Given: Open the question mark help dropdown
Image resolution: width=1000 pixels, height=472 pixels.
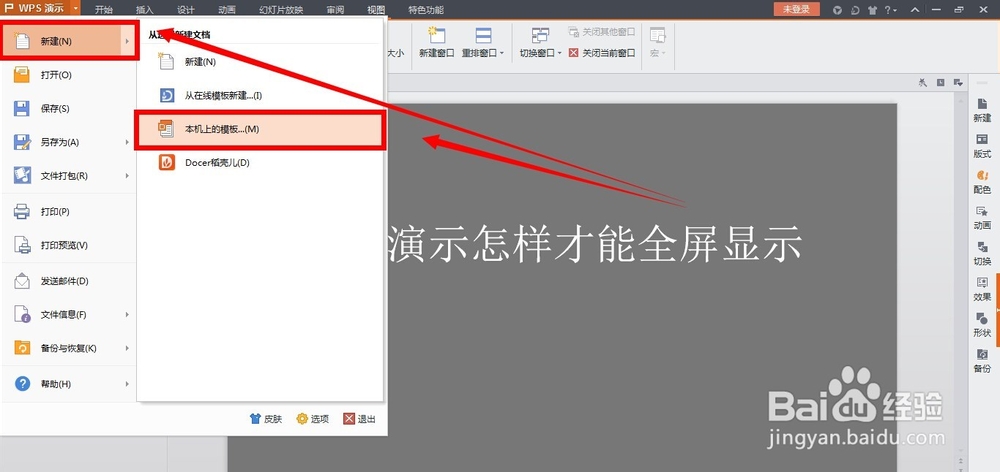Looking at the screenshot, I should [x=890, y=10].
